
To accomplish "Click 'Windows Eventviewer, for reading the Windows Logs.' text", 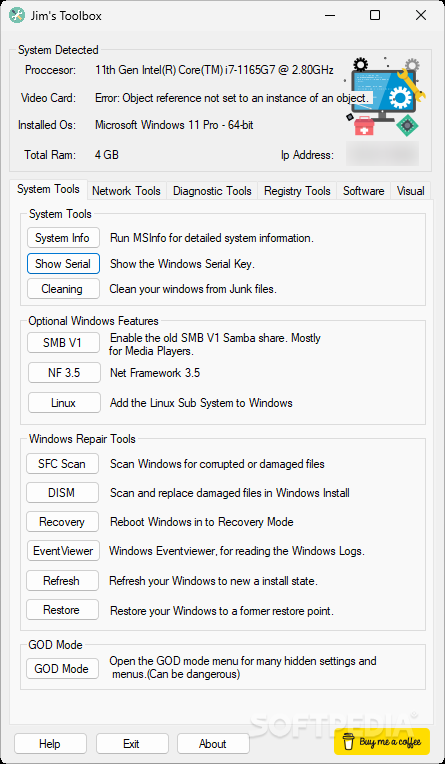I will [x=237, y=552].
